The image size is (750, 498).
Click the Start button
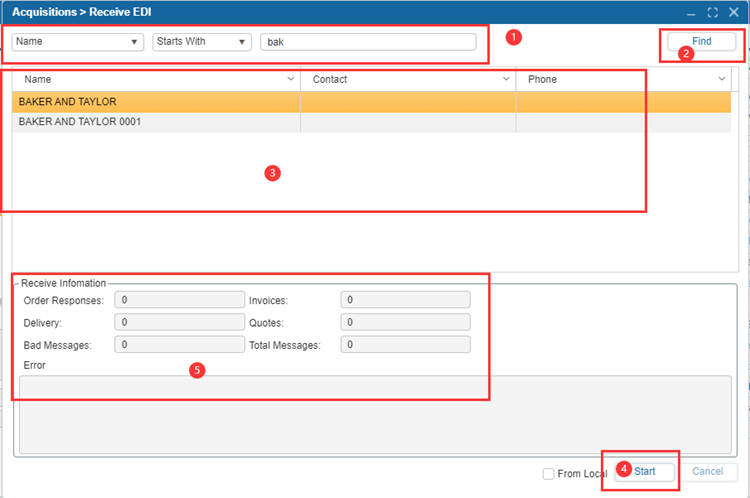[x=644, y=472]
